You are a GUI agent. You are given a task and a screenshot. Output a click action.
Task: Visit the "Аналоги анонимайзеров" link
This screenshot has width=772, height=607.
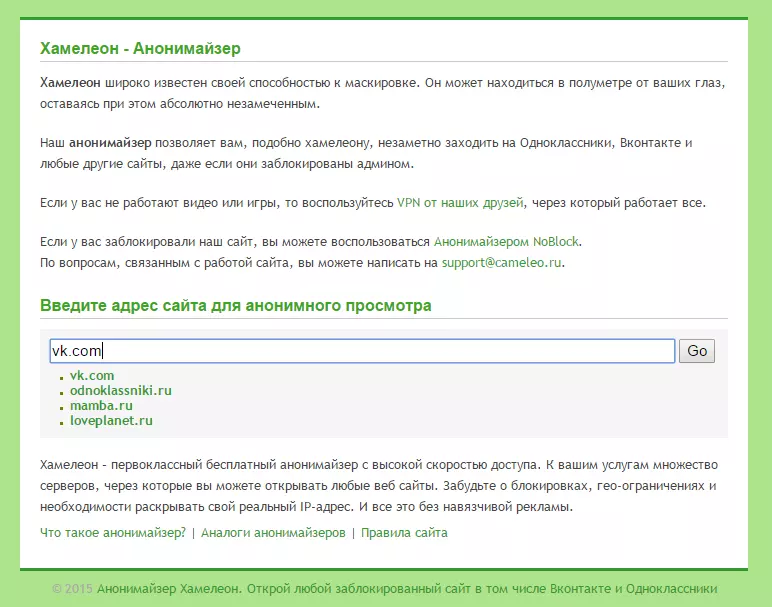coord(273,533)
